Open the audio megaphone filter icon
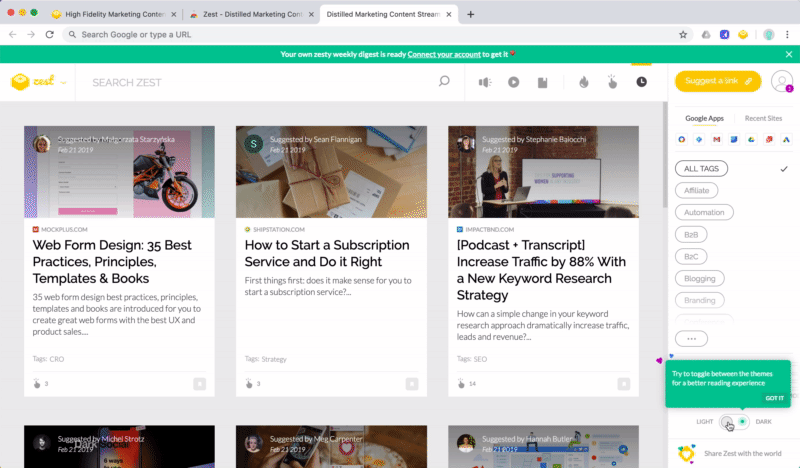This screenshot has height=468, width=800. [x=485, y=82]
